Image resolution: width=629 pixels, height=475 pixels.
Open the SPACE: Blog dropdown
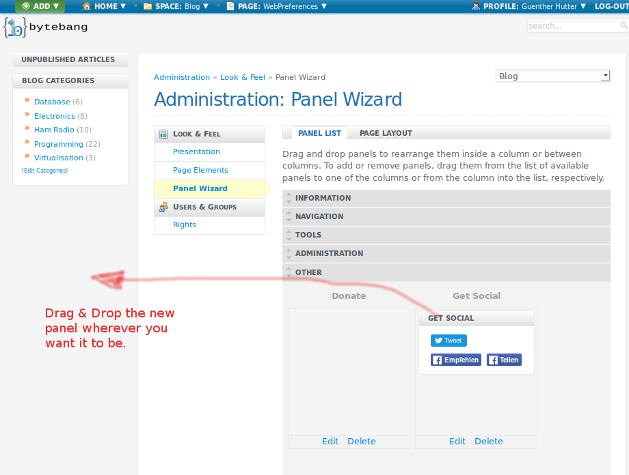[x=176, y=6]
